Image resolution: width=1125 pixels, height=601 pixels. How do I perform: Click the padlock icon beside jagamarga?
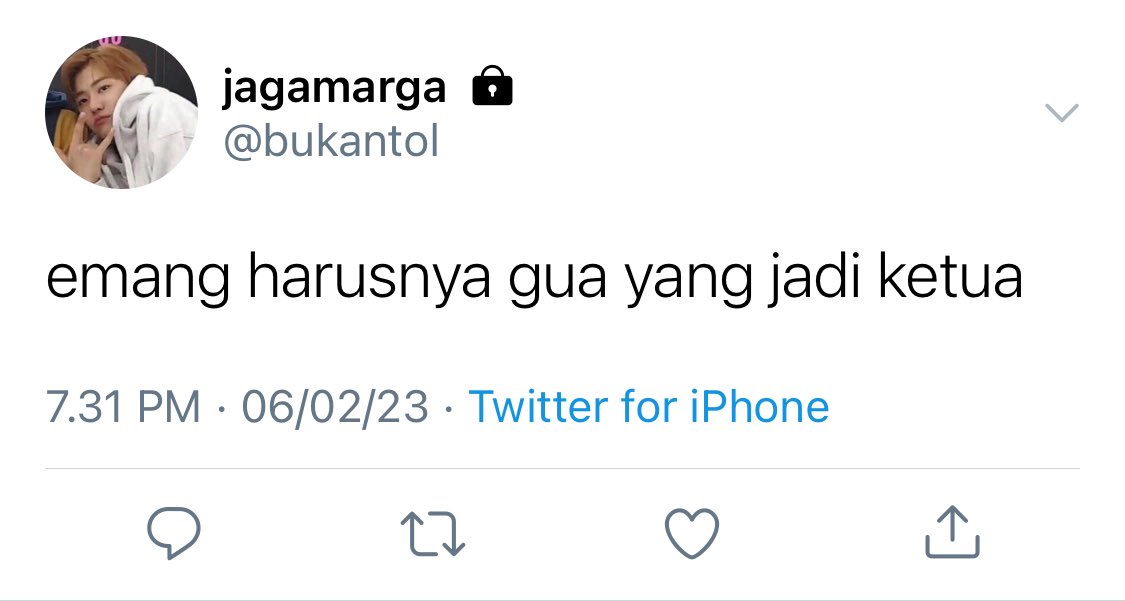point(492,85)
